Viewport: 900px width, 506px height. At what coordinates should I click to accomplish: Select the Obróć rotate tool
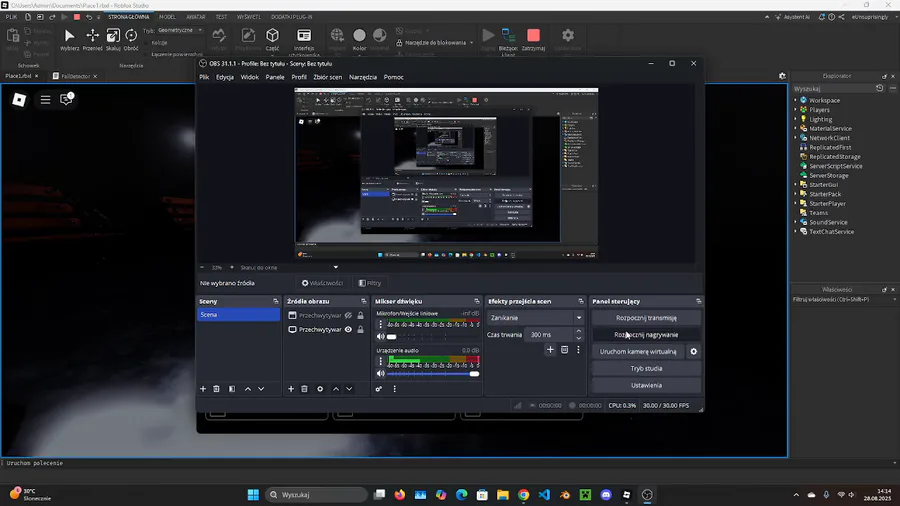click(131, 39)
